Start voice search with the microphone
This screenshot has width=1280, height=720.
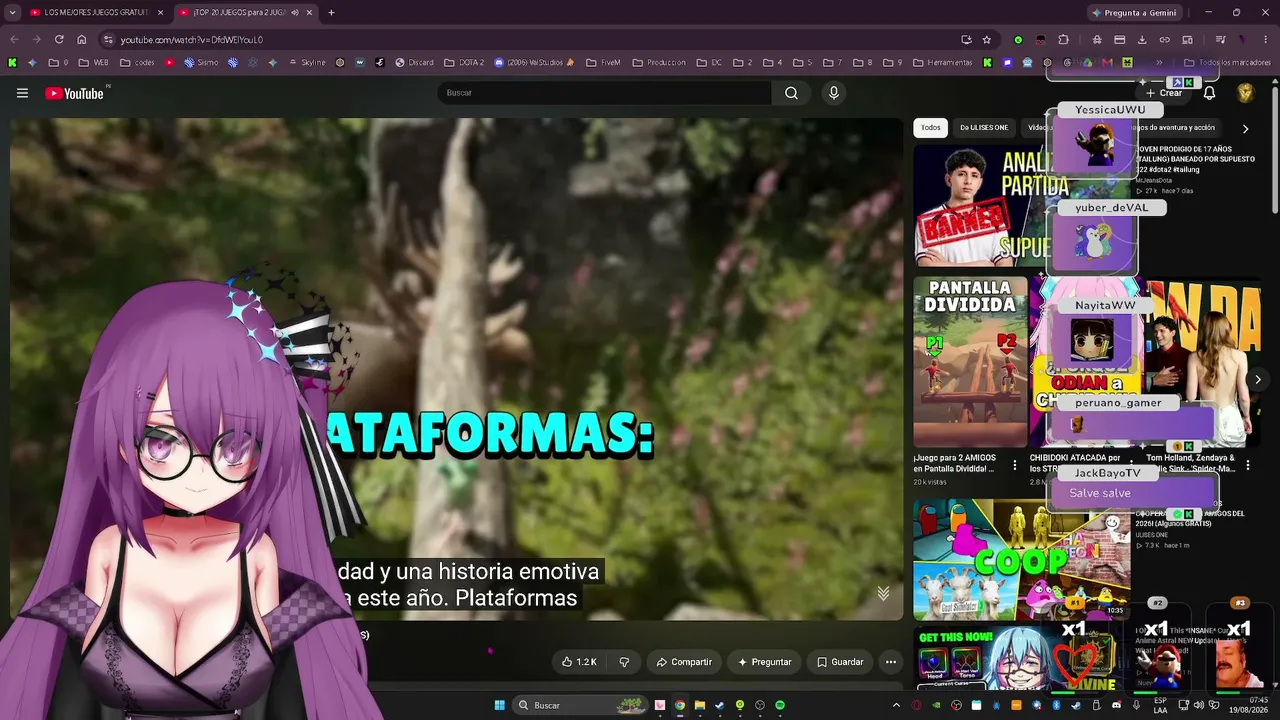tap(834, 93)
